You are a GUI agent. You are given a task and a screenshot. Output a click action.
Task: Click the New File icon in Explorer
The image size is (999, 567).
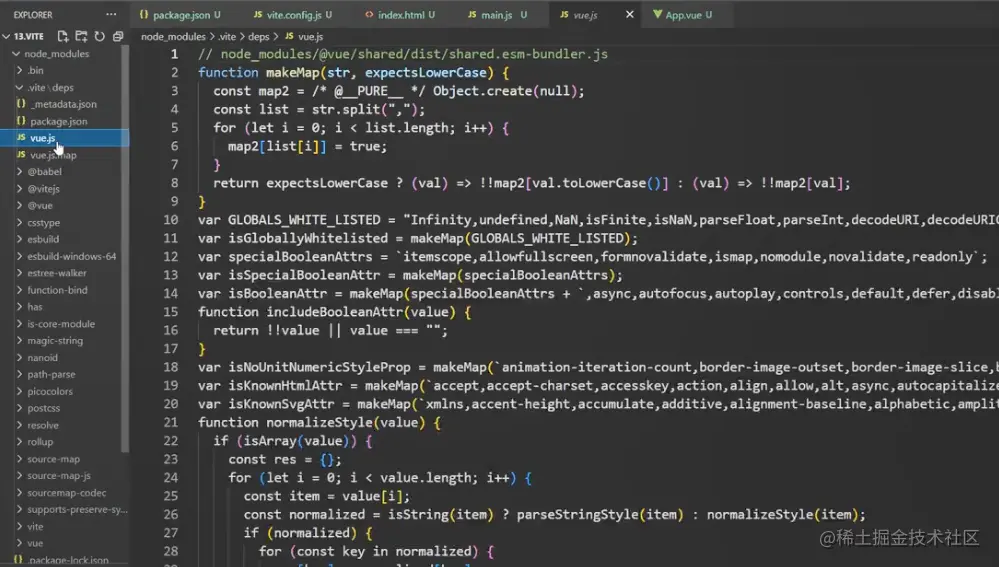tap(62, 36)
